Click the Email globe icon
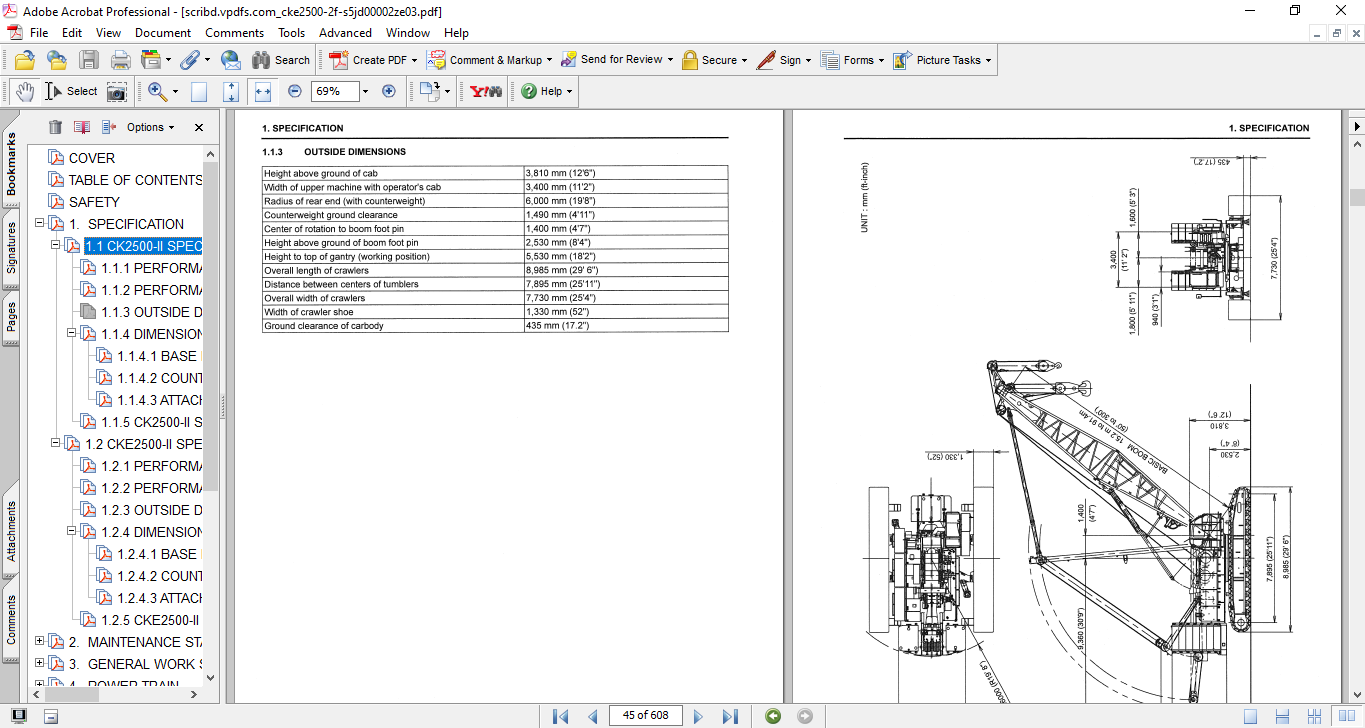Image resolution: width=1365 pixels, height=728 pixels. tap(230, 60)
